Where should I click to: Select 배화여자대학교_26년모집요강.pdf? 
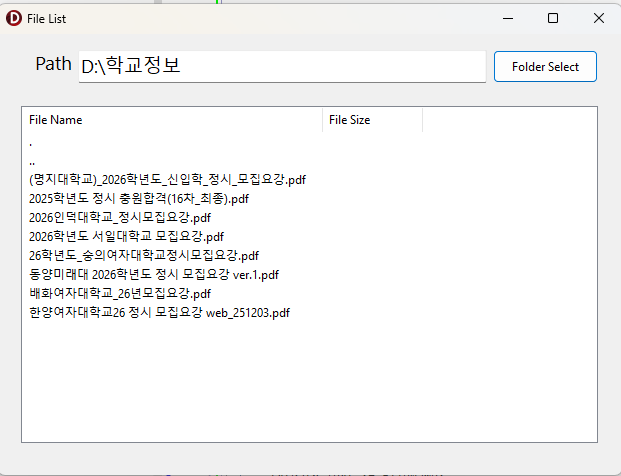120,293
